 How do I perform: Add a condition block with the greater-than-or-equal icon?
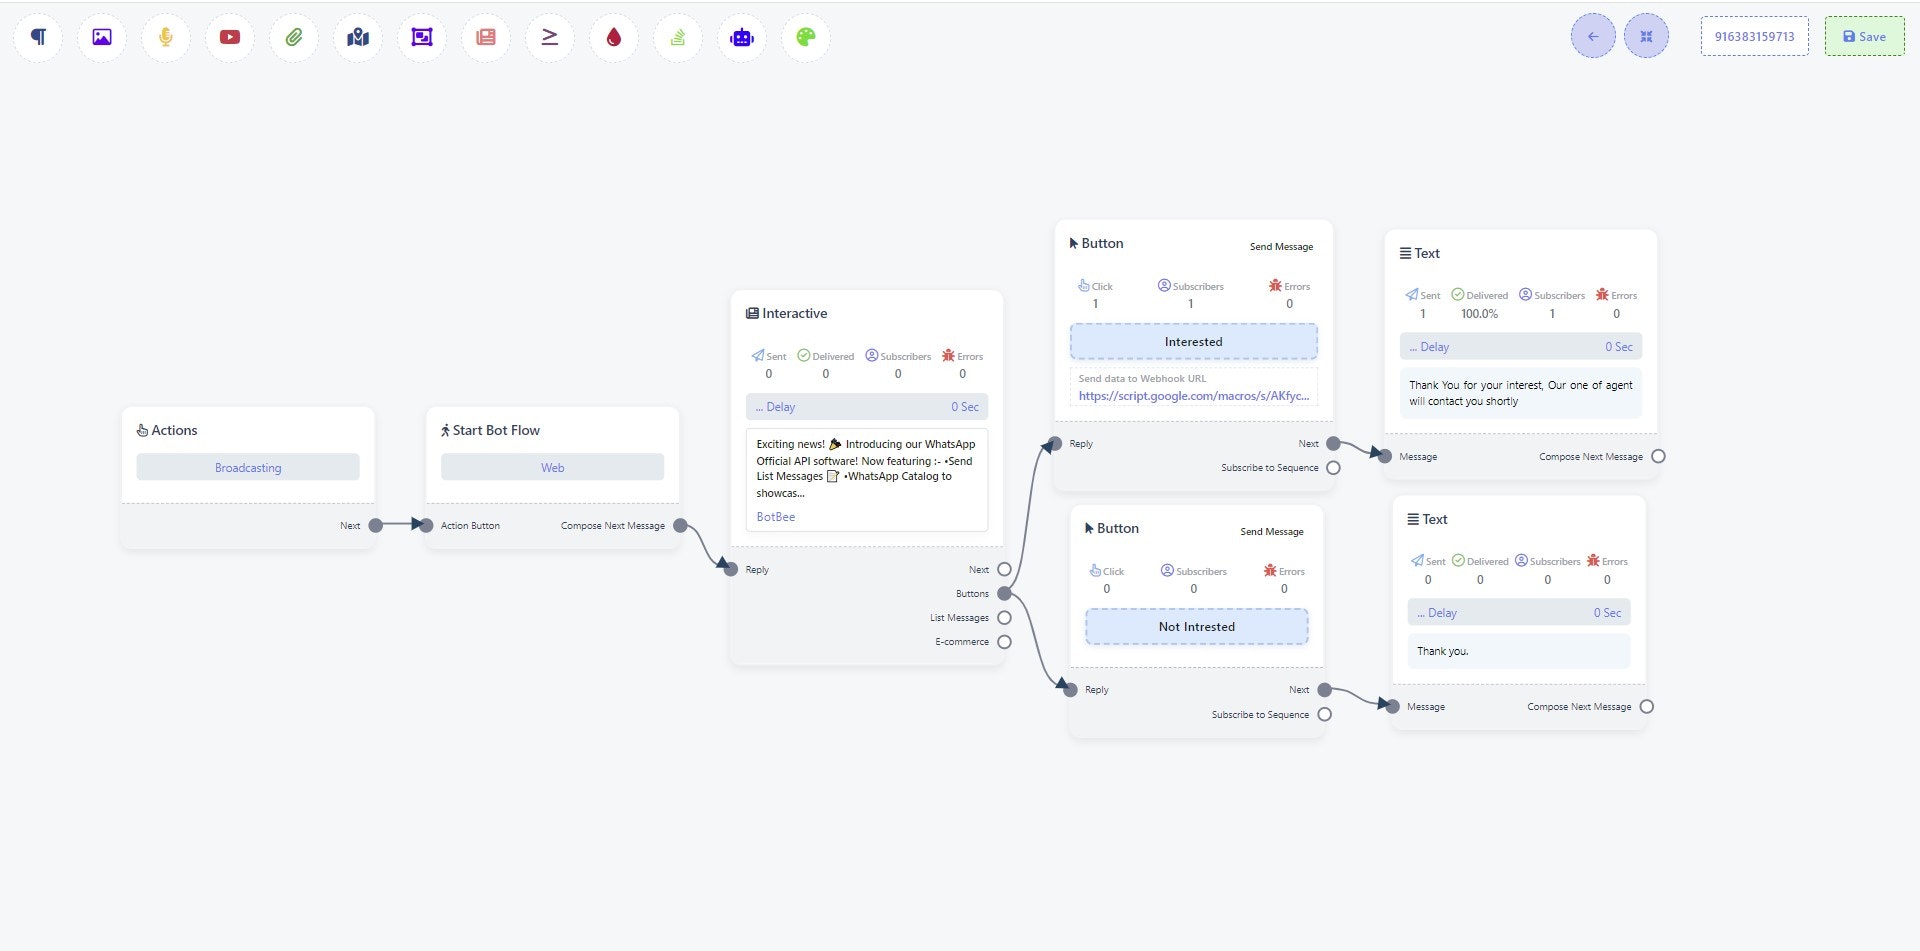550,37
